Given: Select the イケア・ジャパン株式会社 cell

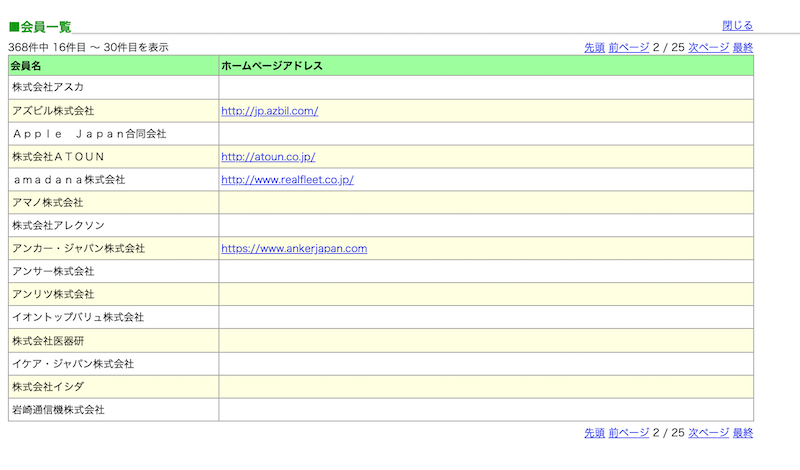Looking at the screenshot, I should point(114,364).
